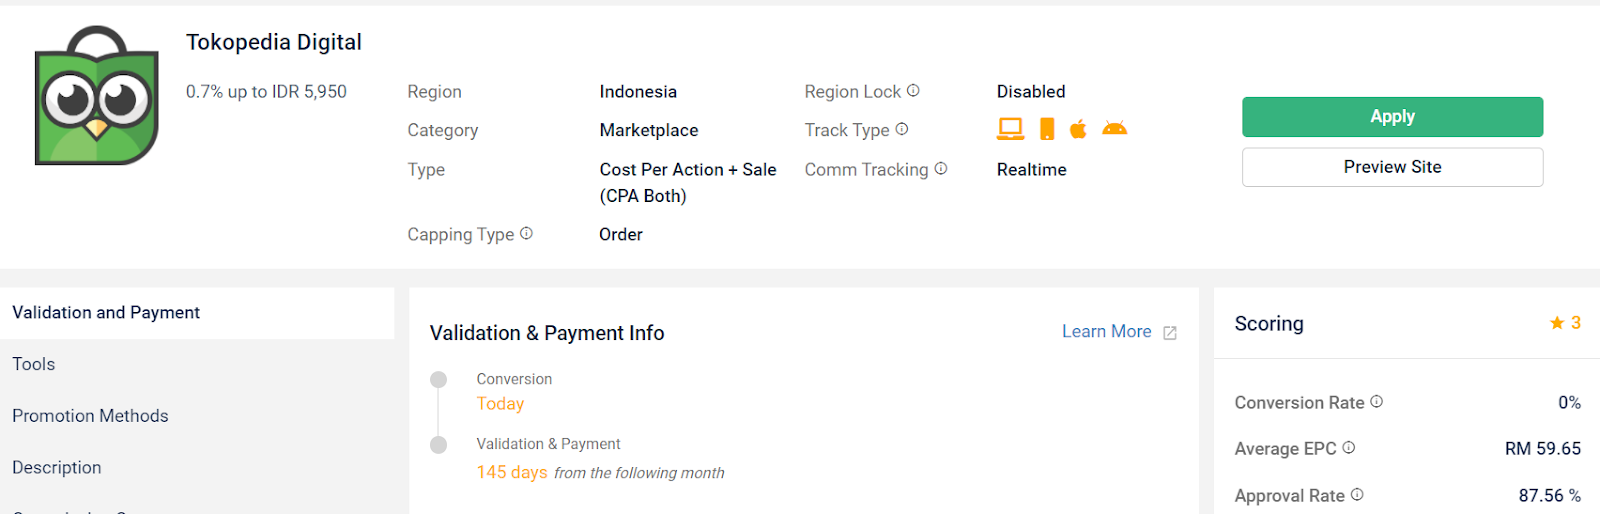Click the Order capping type value
The image size is (1600, 514).
click(621, 234)
